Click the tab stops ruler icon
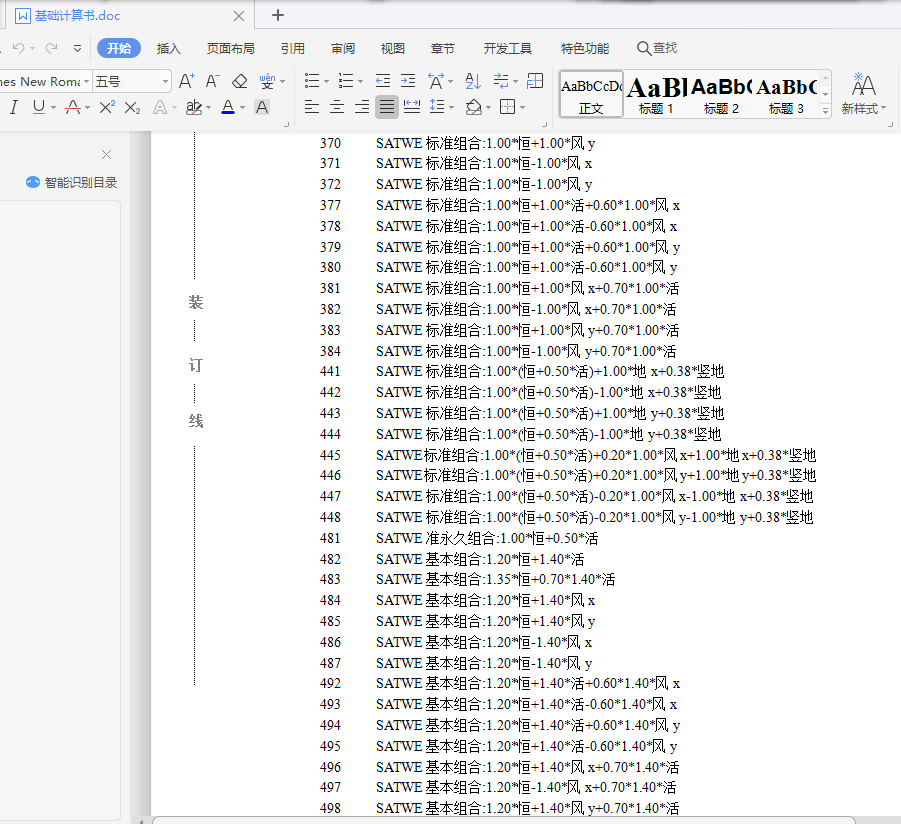The image size is (901, 824). (535, 81)
